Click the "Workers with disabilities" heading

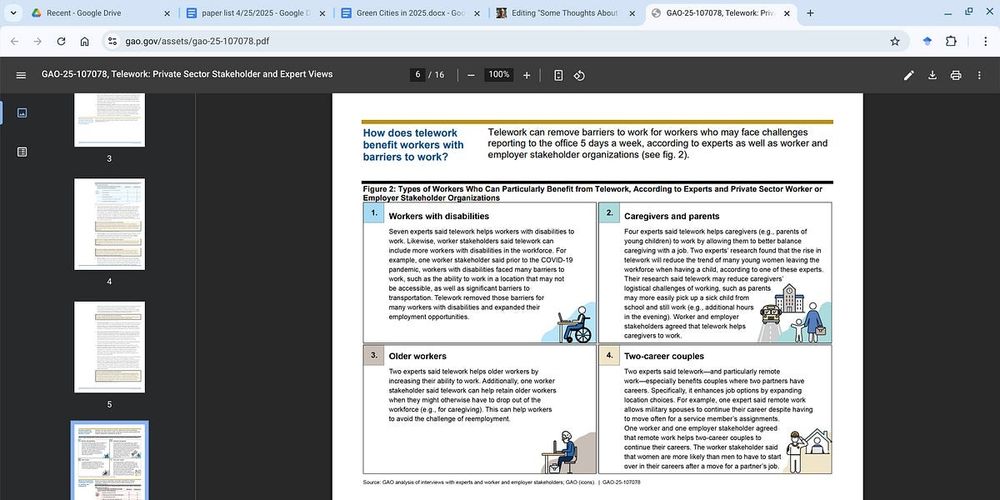point(439,216)
